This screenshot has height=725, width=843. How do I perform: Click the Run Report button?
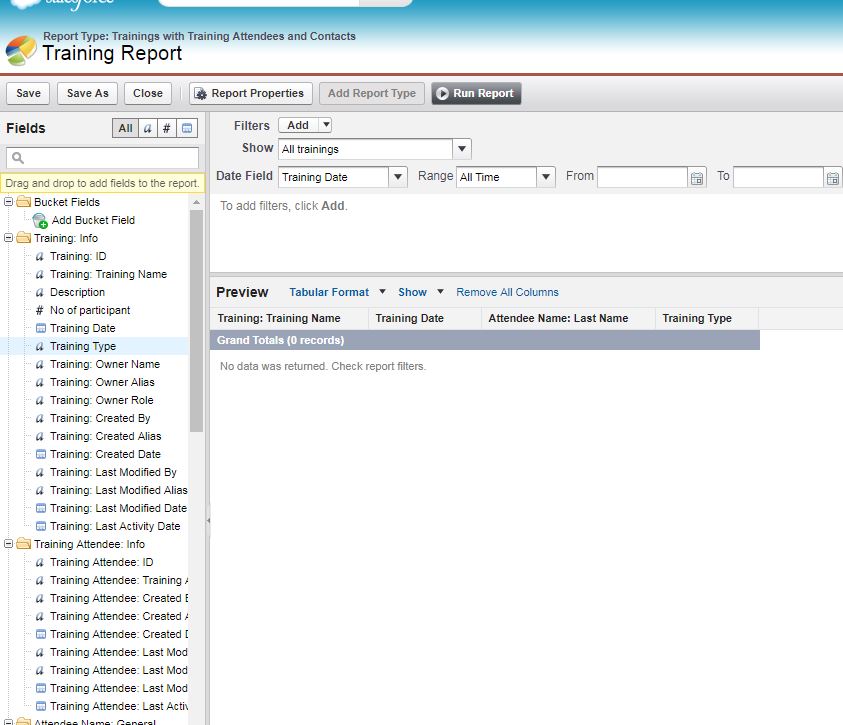(x=476, y=93)
